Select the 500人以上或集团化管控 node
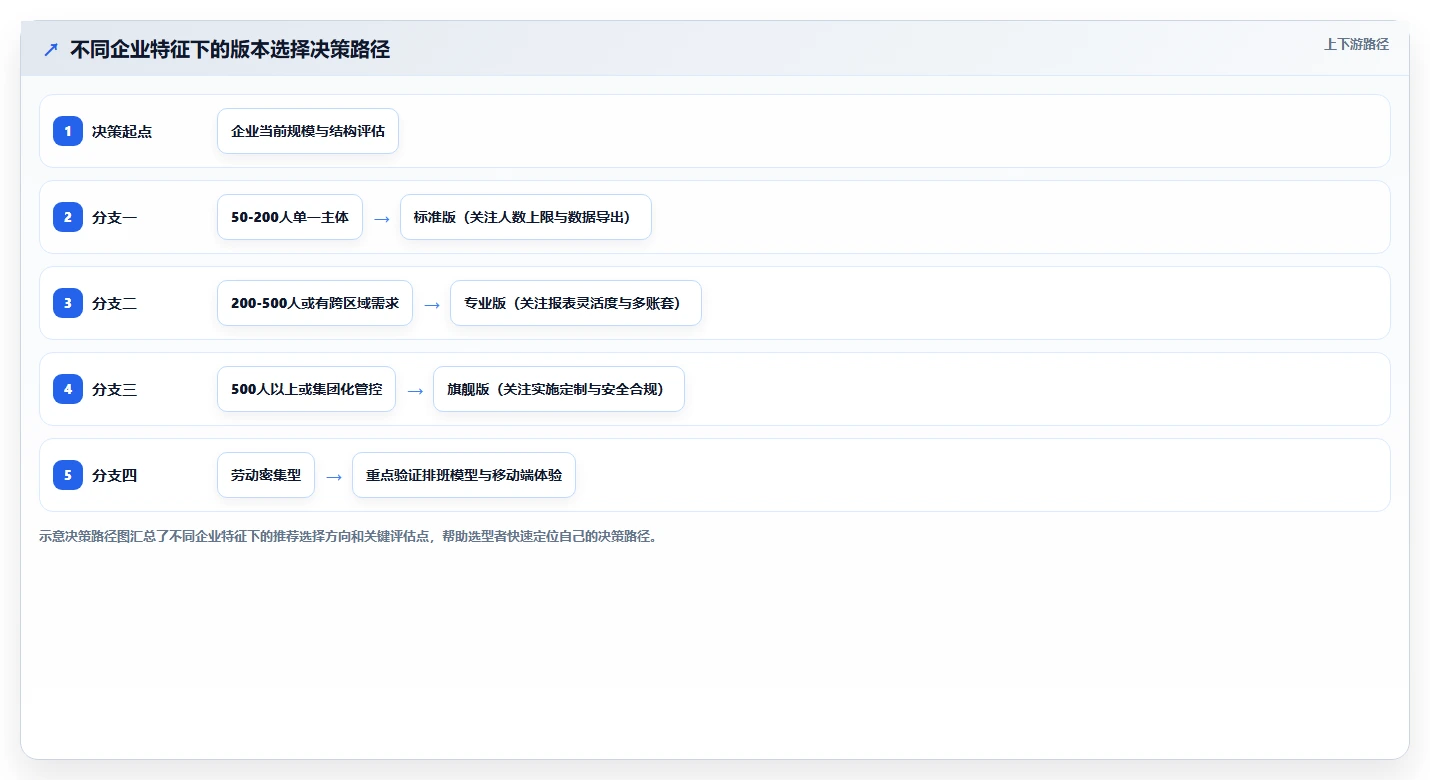The width and height of the screenshot is (1430, 780). pyautogui.click(x=306, y=389)
